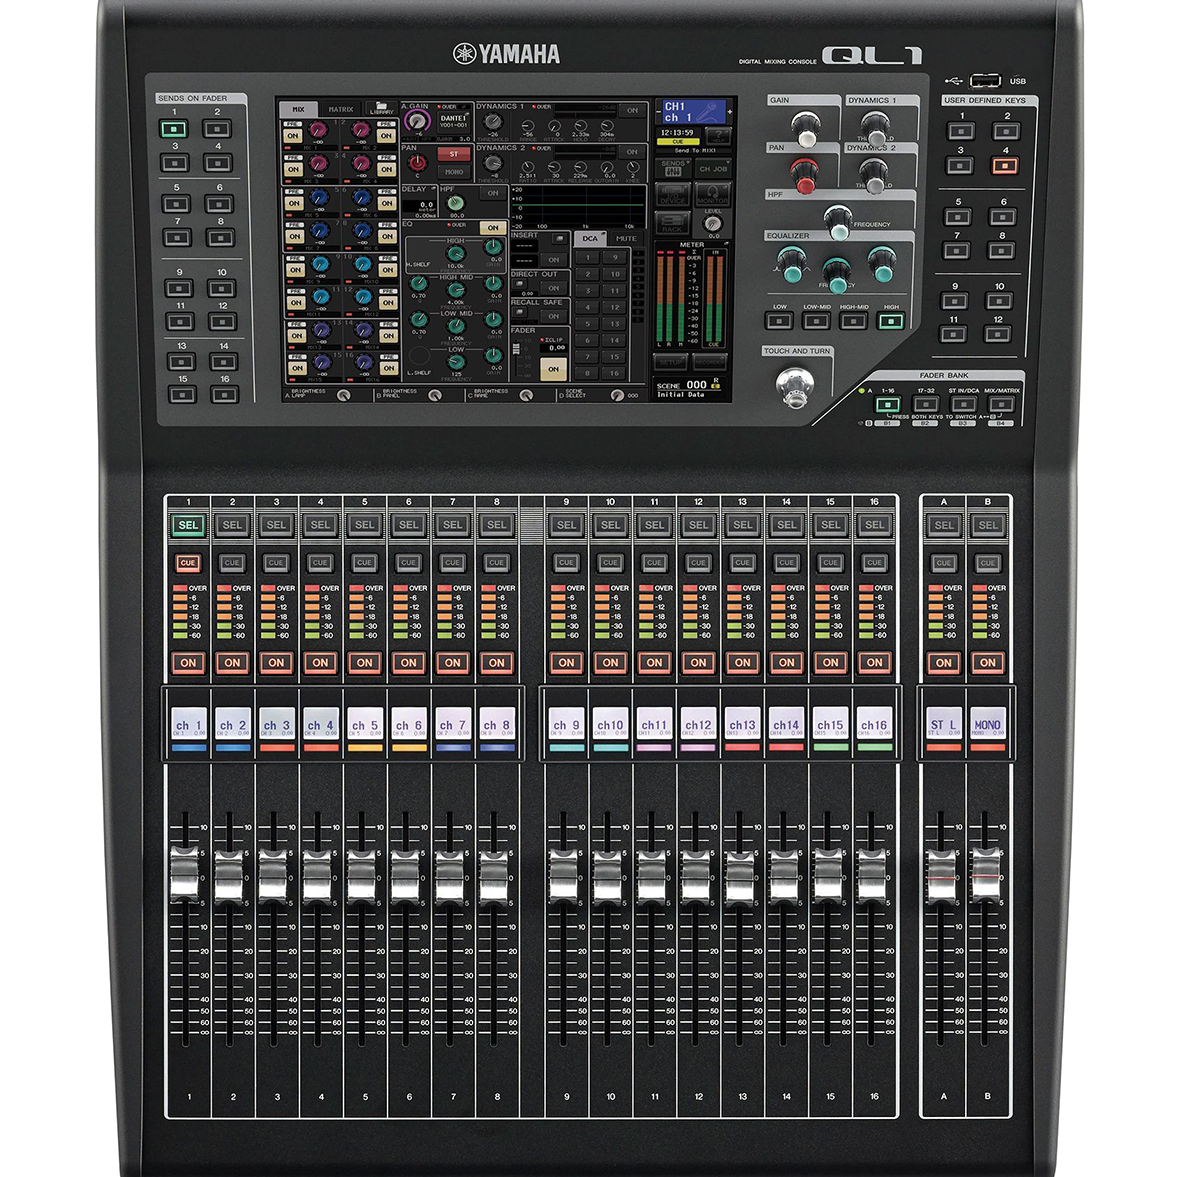
Task: Toggle the FADER ON button on touchscreen
Action: coord(553,369)
